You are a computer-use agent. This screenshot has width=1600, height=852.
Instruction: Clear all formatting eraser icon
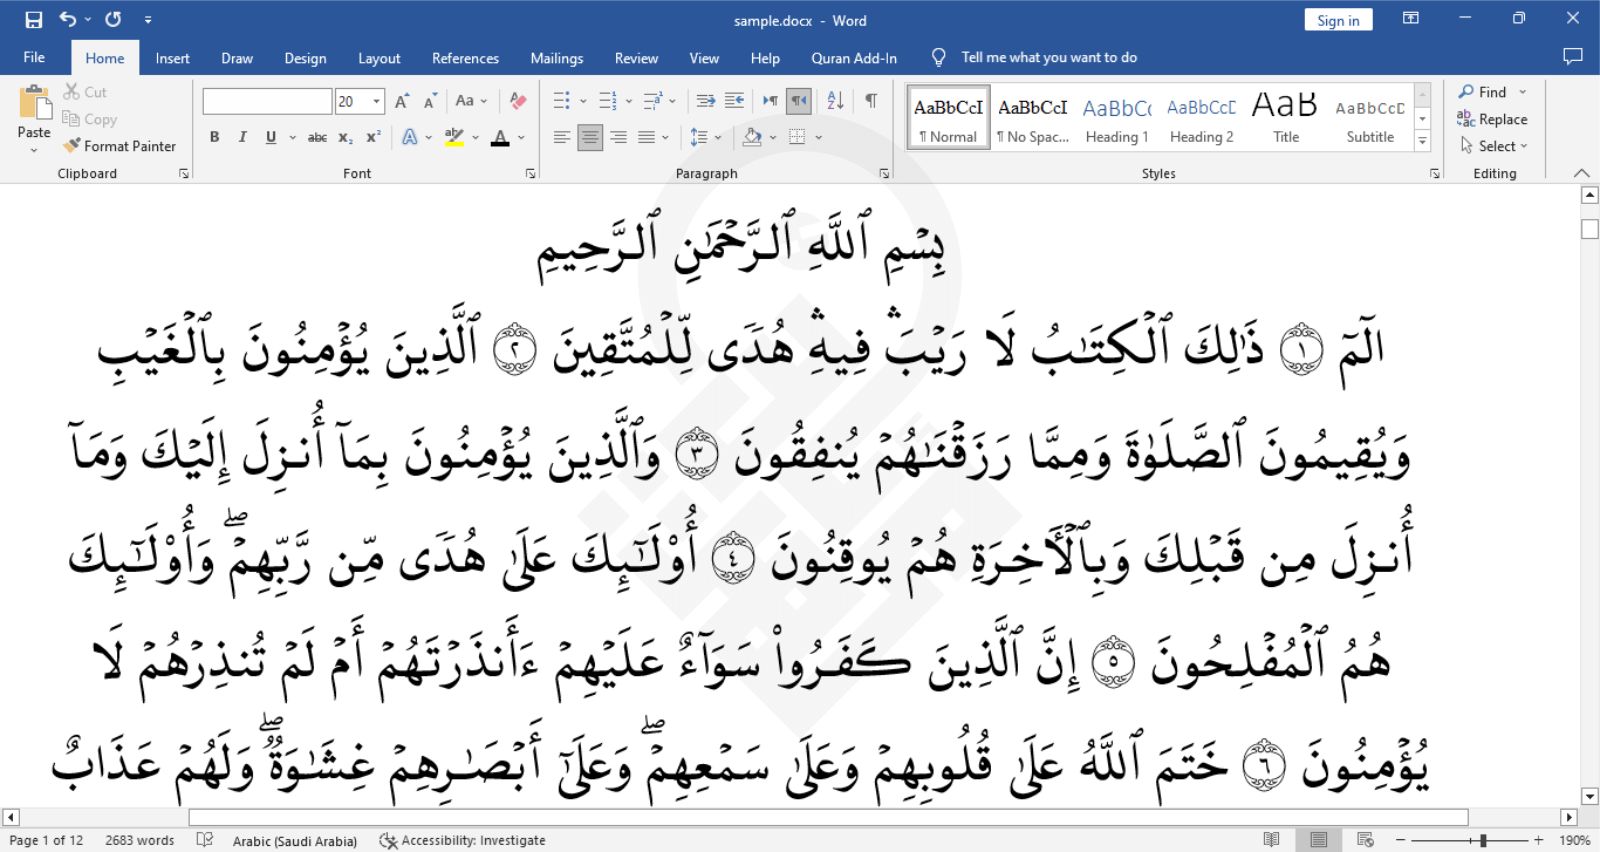(517, 101)
